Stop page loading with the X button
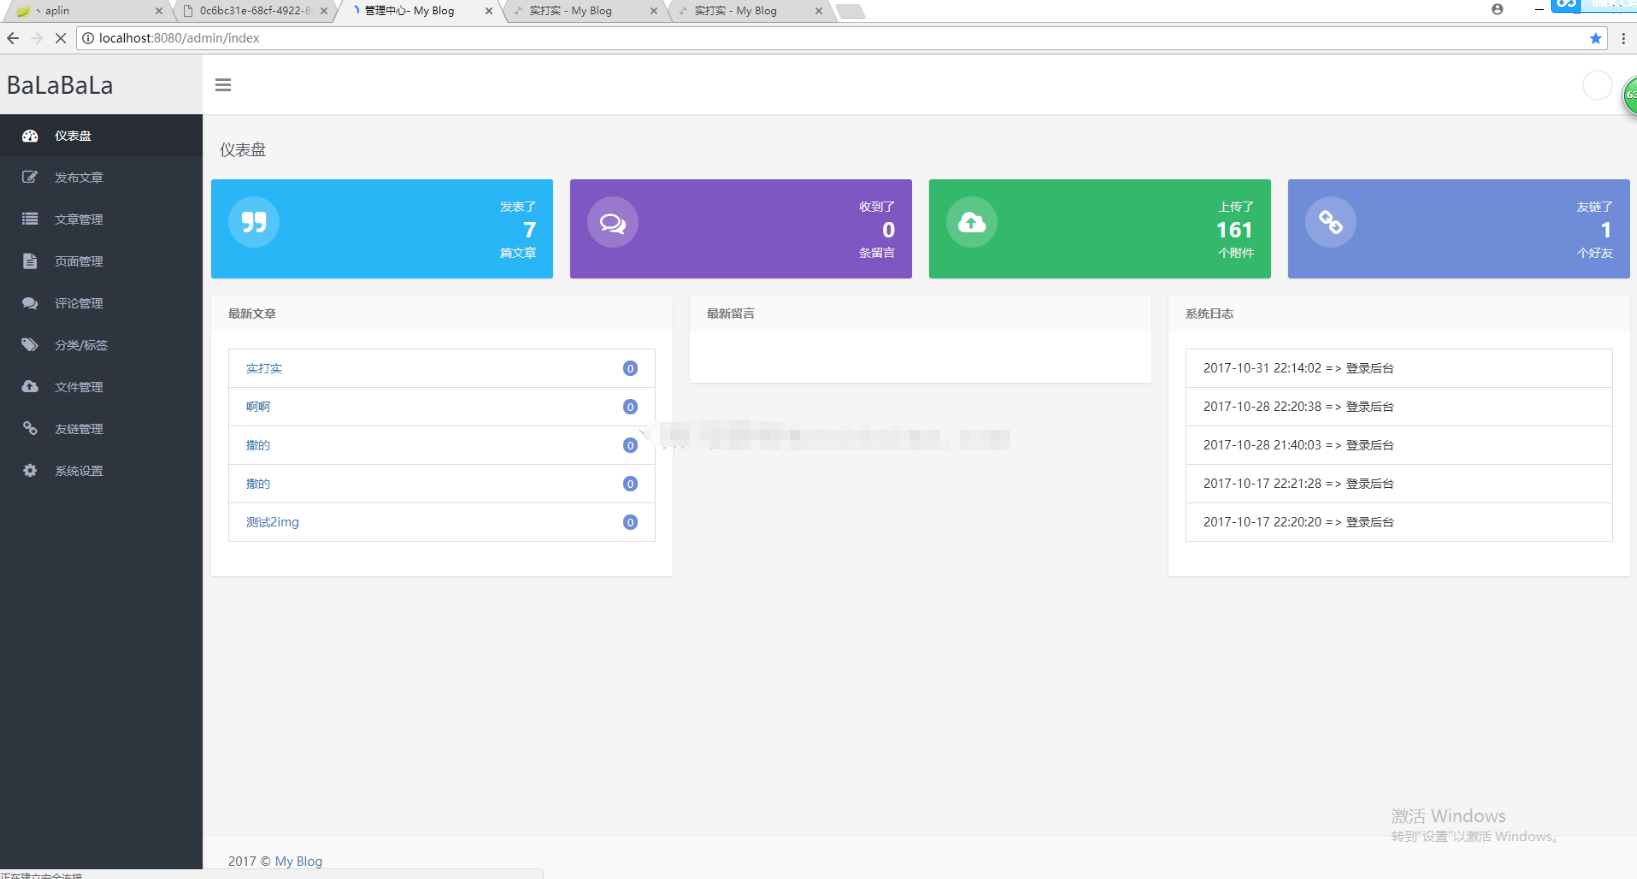 [60, 38]
